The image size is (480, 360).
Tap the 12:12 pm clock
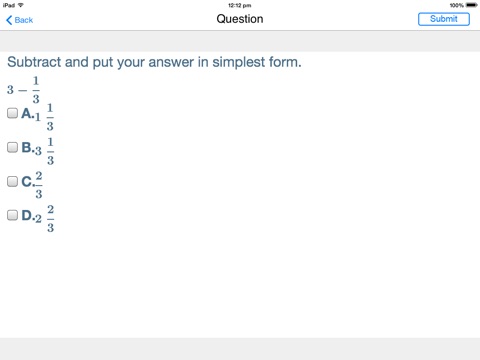pyautogui.click(x=240, y=5)
